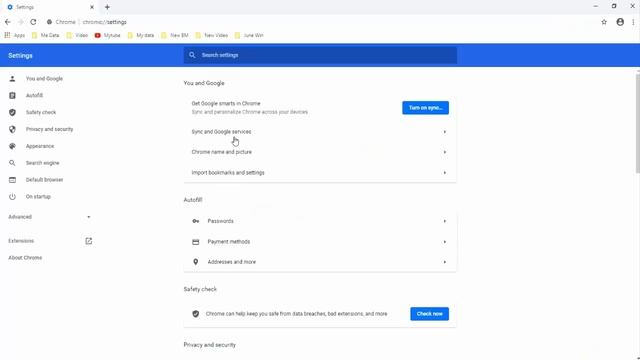Screen dimensions: 640x360
Task: Open Import bookmarks and settings row
Action: click(320, 173)
